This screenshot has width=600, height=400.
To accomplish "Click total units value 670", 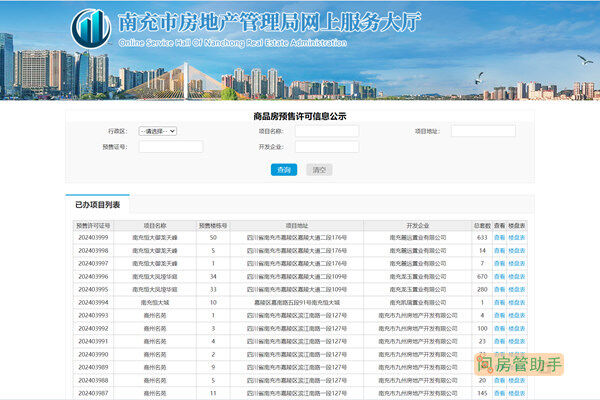I will pyautogui.click(x=482, y=276).
